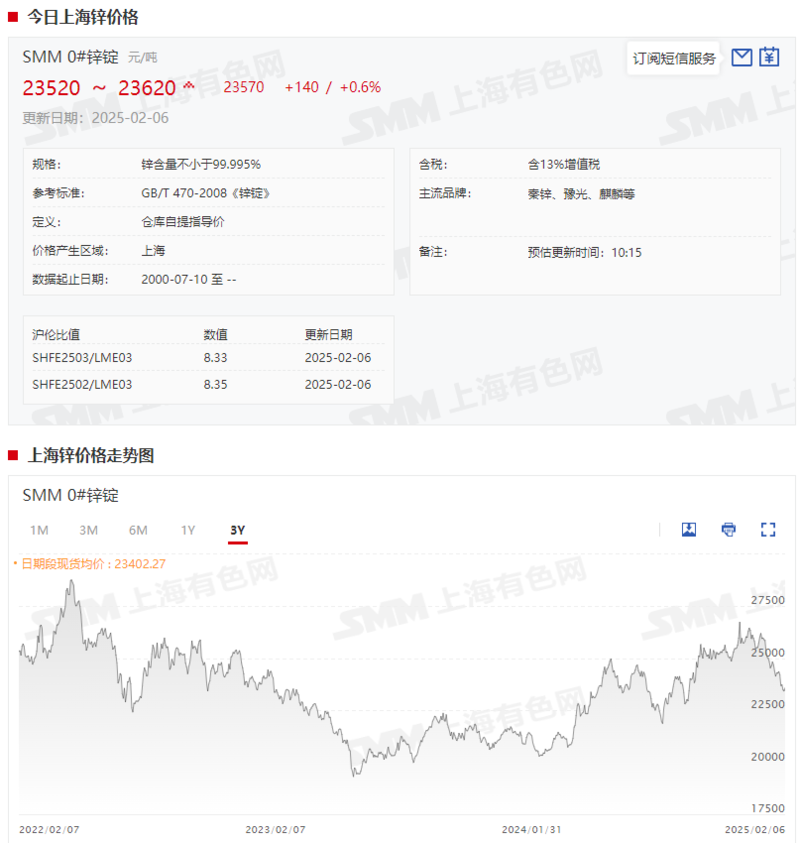Screen dimensions: 800x843
Task: Switch to the 1Y range
Action: (188, 531)
